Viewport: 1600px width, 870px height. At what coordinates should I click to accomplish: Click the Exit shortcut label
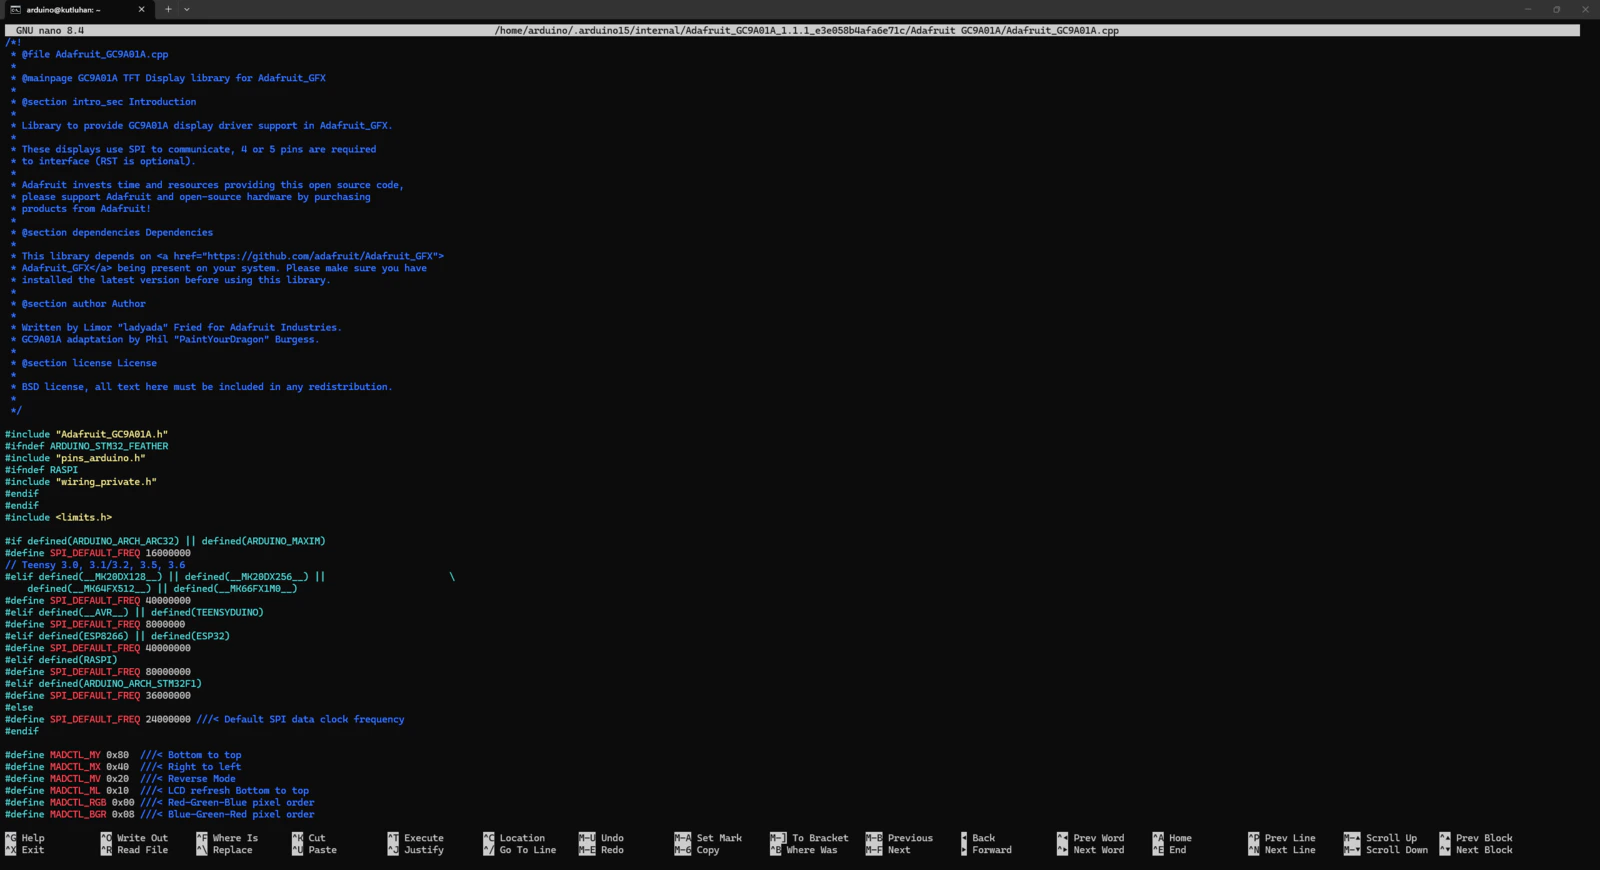click(x=33, y=850)
